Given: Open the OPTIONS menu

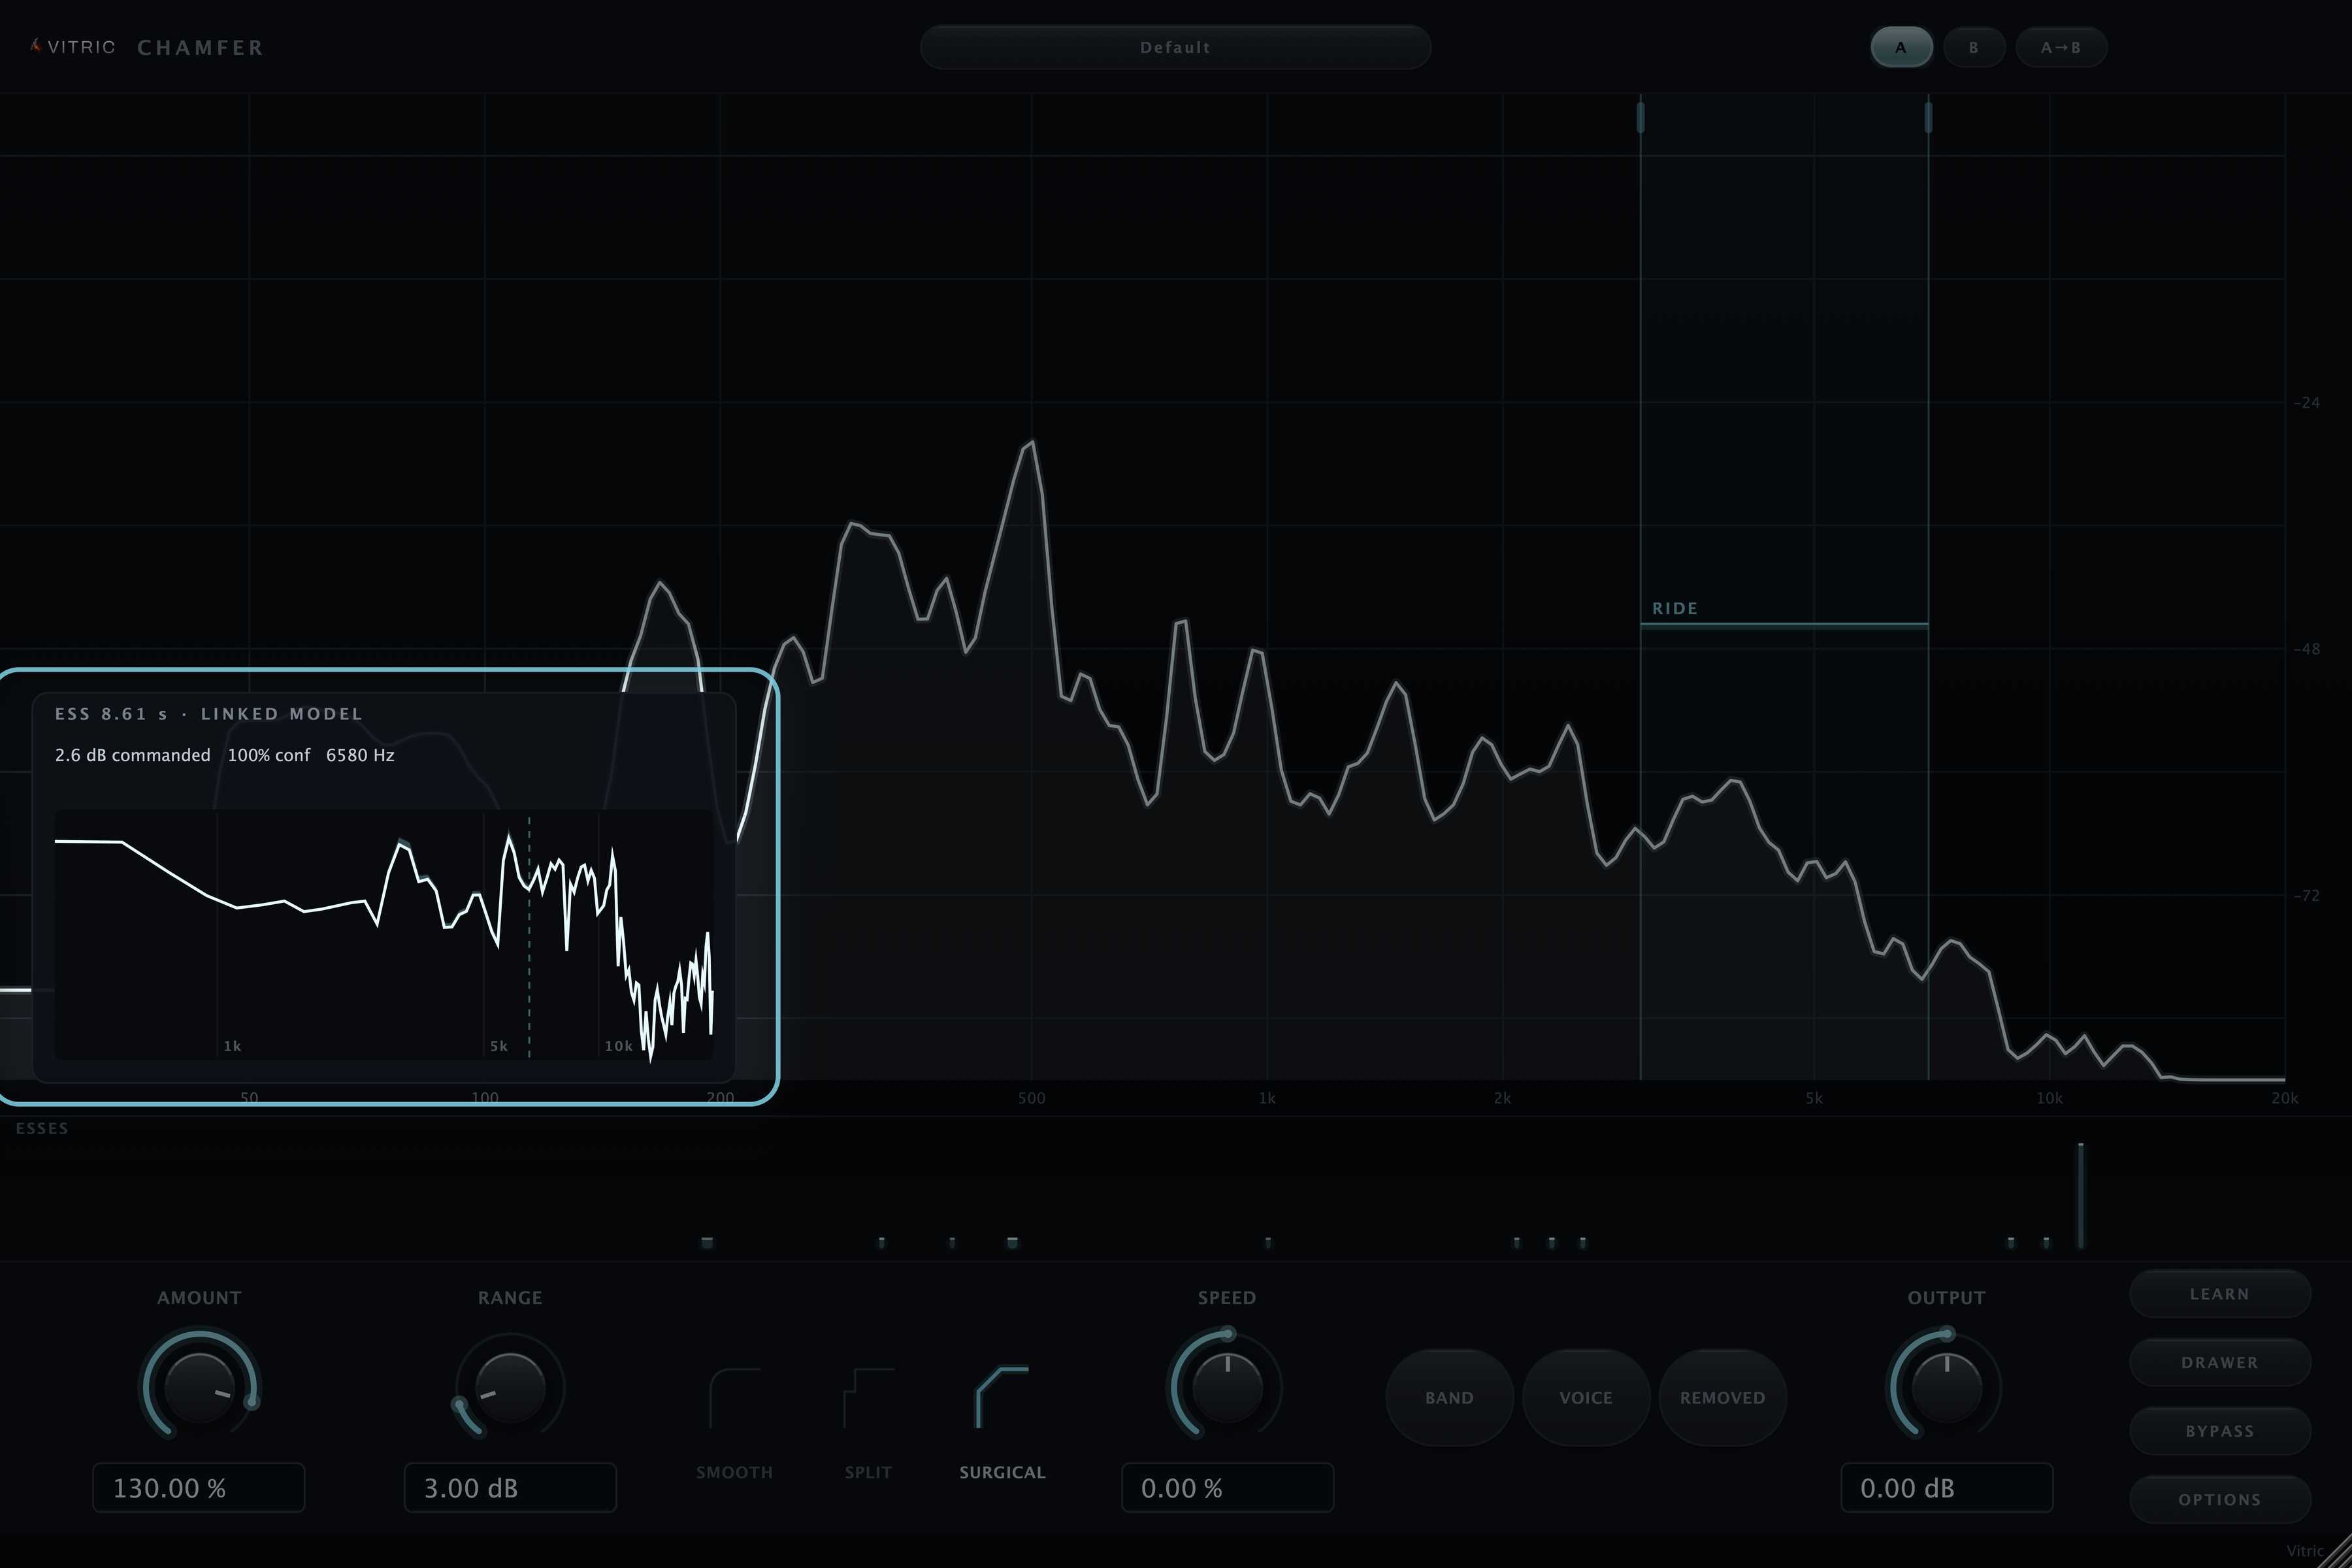Looking at the screenshot, I should tap(2219, 1499).
